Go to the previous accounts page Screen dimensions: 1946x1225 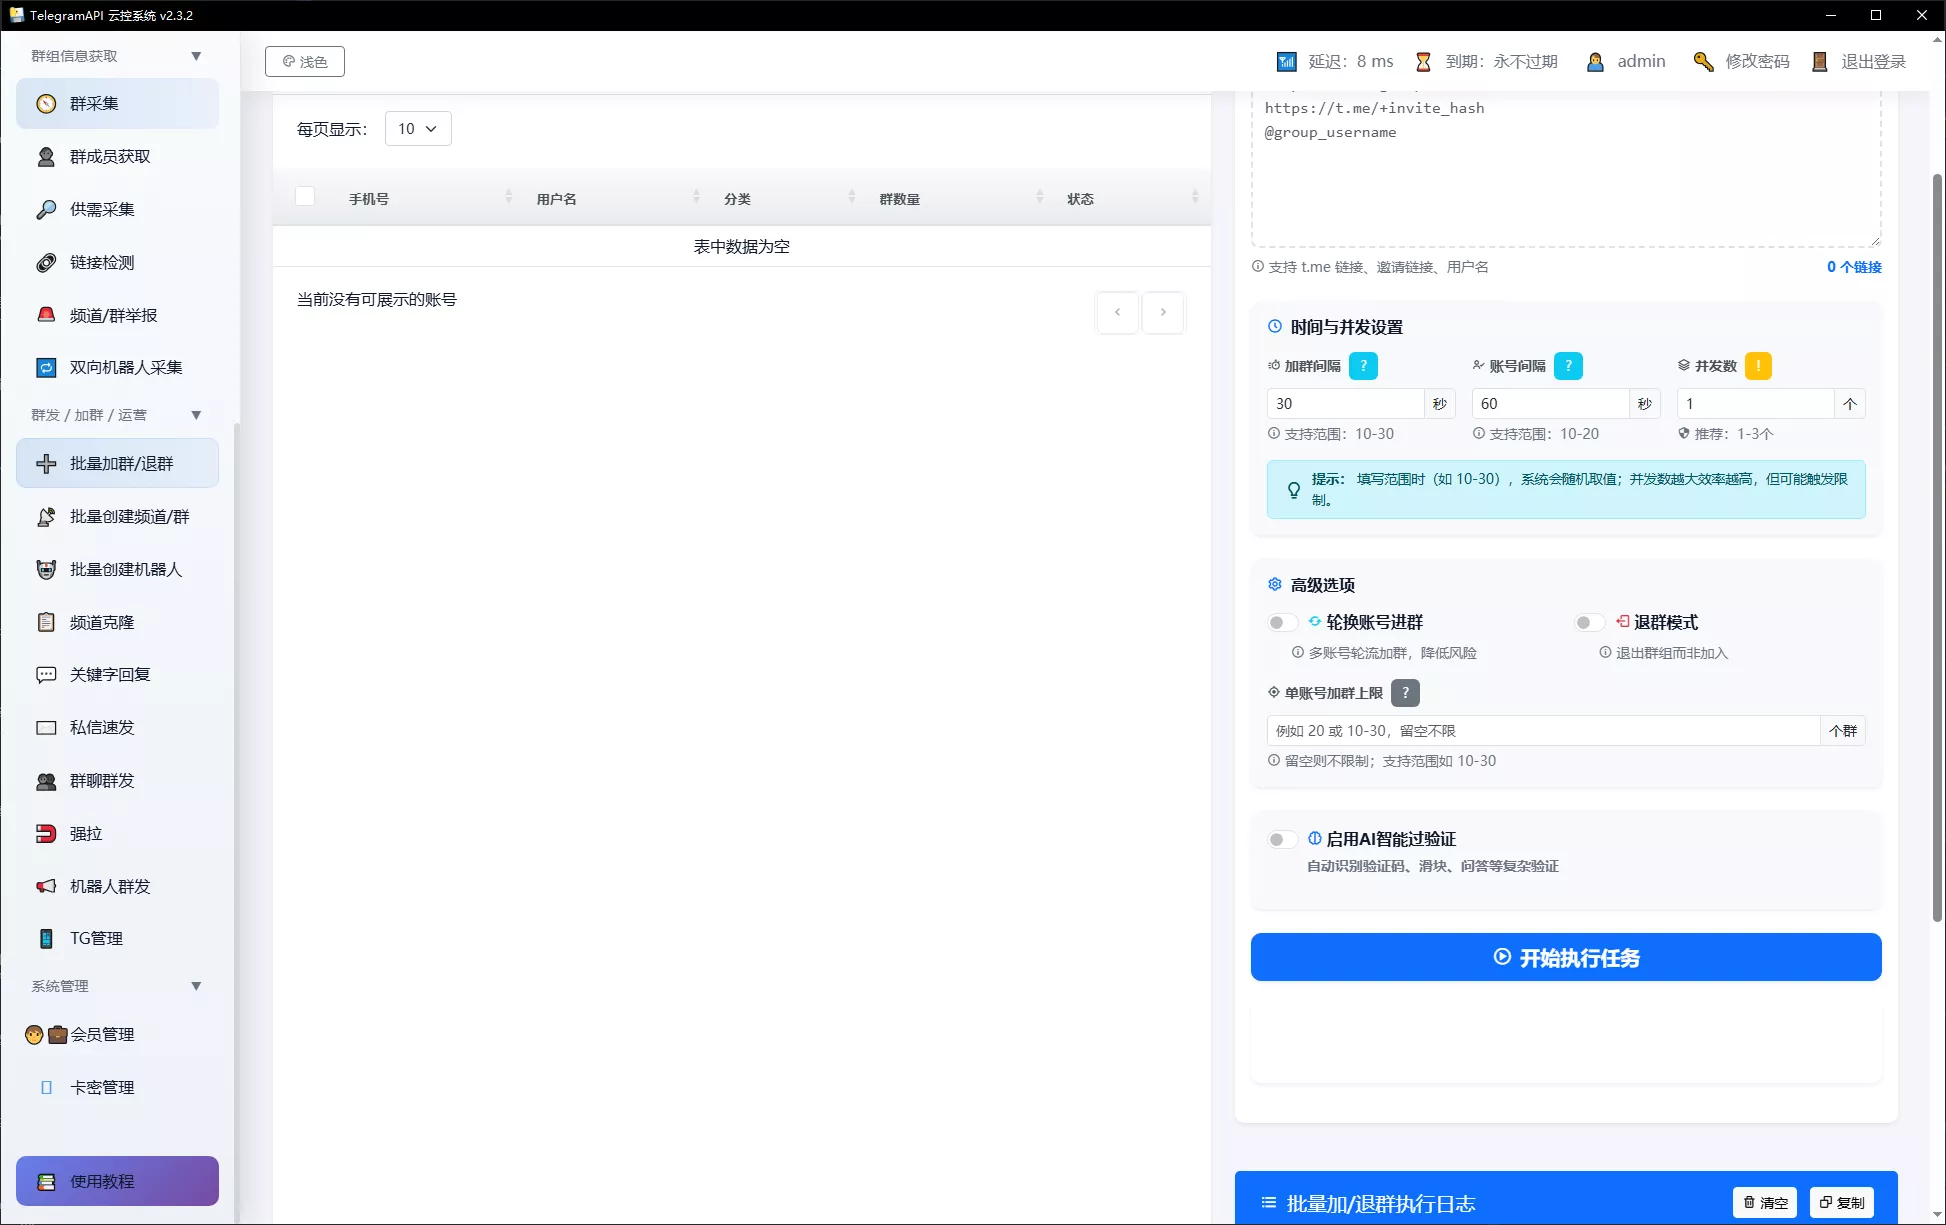point(1117,312)
